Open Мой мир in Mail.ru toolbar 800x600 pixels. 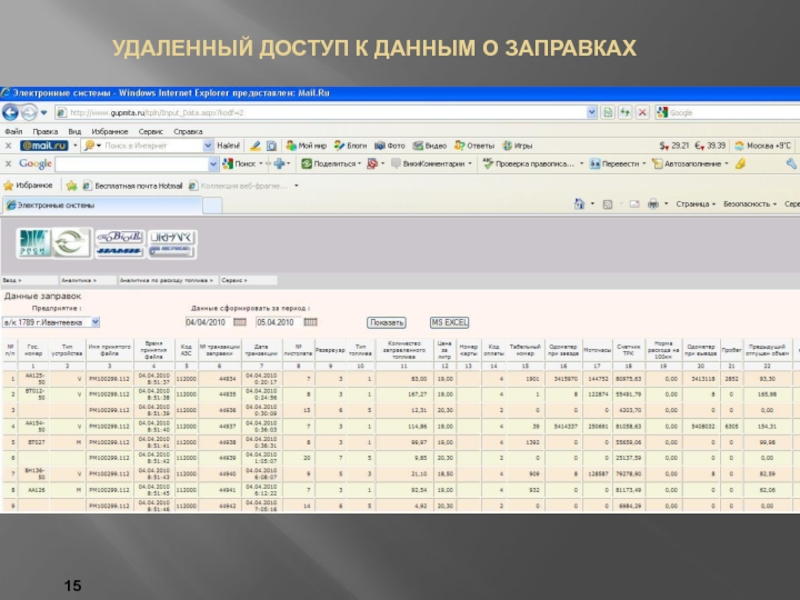pyautogui.click(x=305, y=146)
